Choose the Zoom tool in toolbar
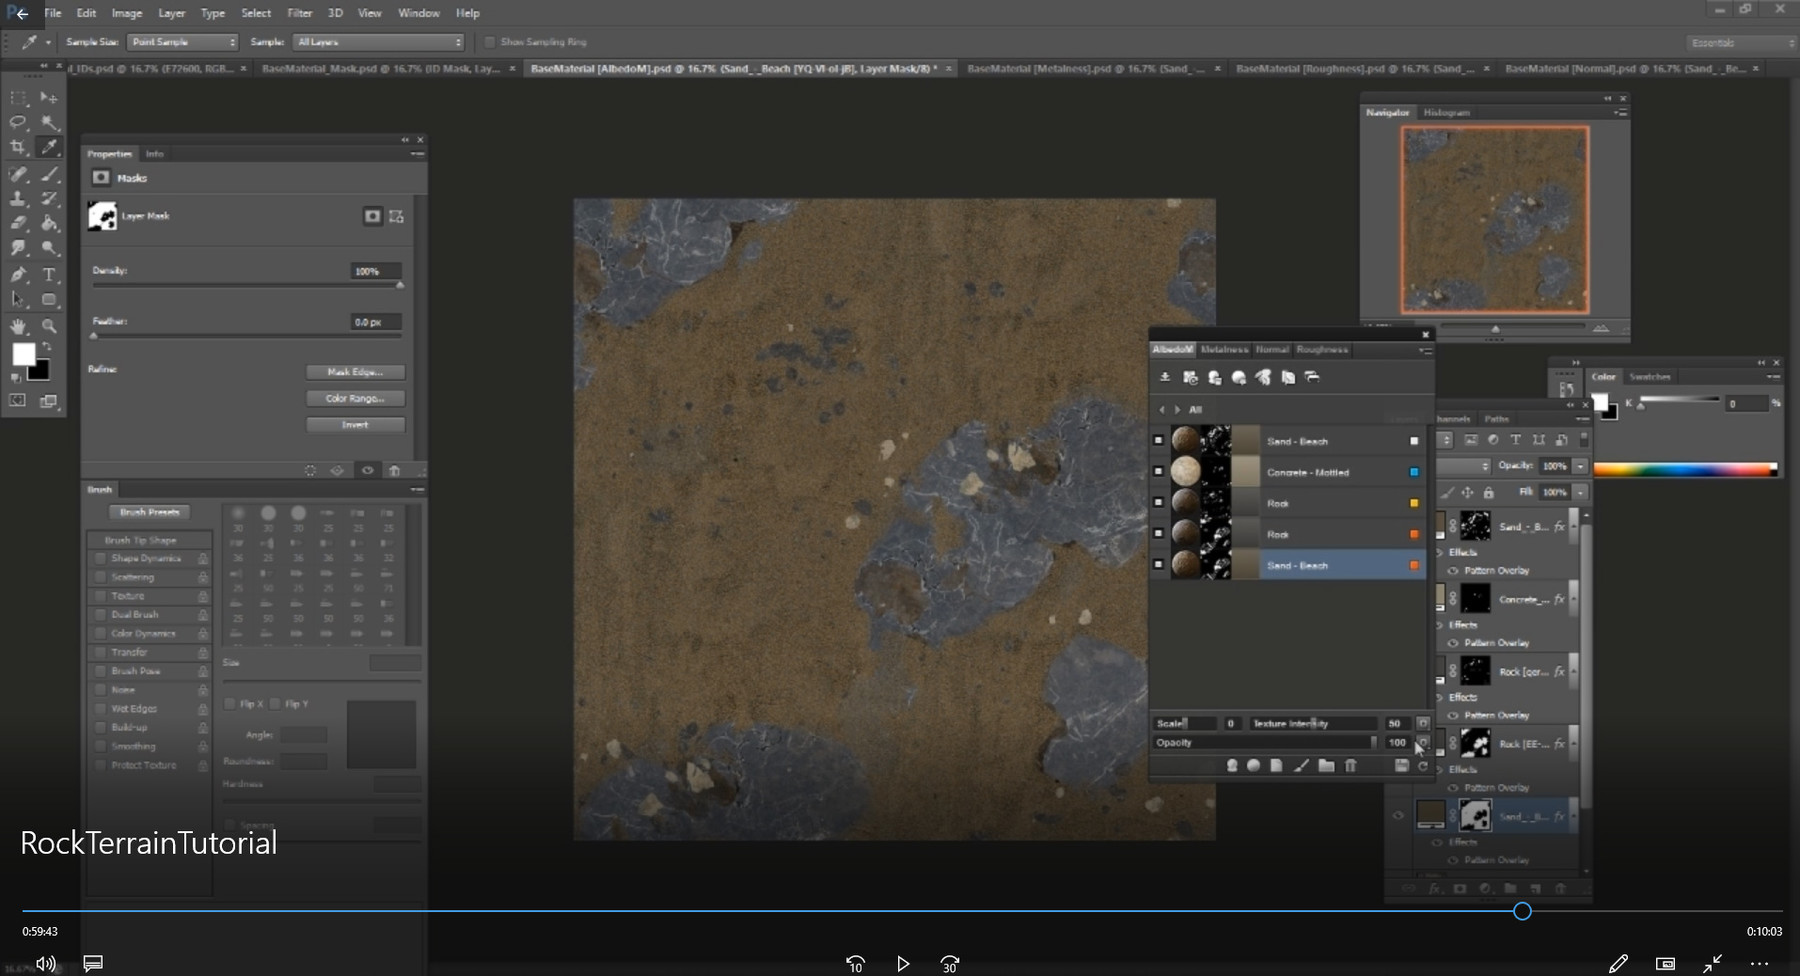The width and height of the screenshot is (1800, 976). pos(49,326)
